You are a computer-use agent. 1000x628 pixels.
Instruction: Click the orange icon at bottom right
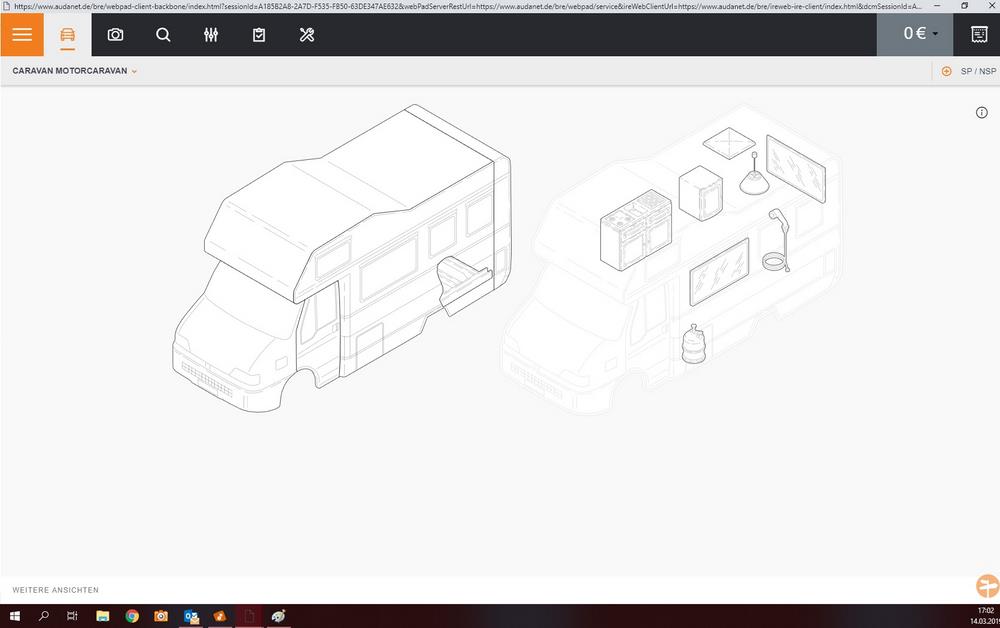point(986,585)
